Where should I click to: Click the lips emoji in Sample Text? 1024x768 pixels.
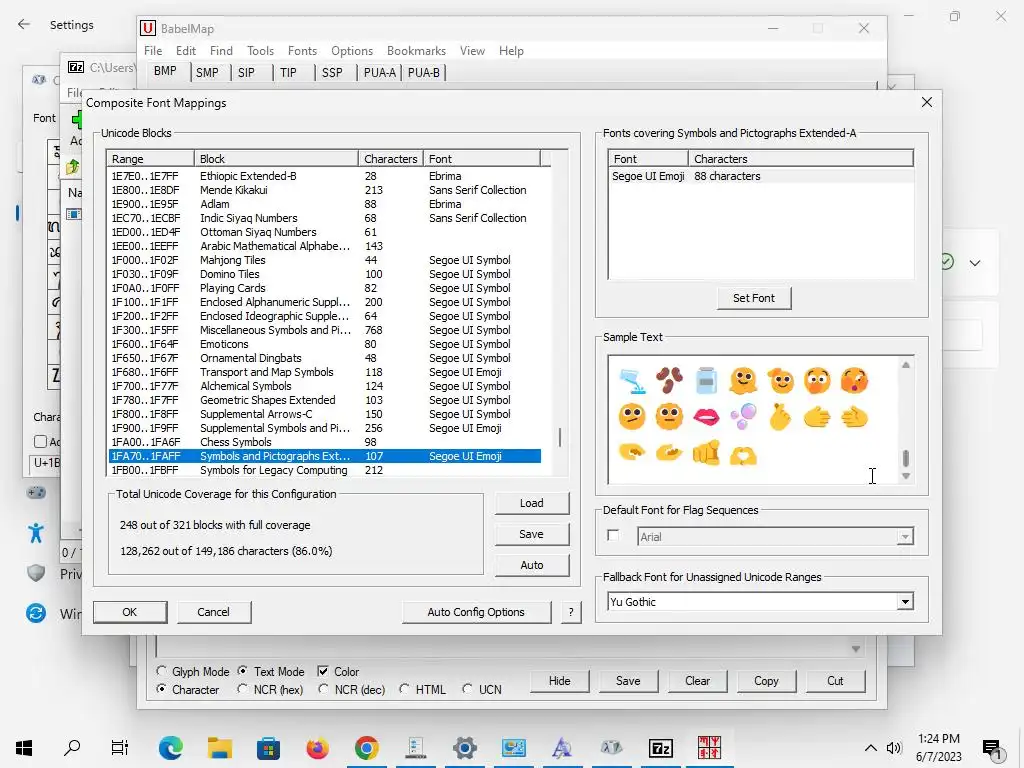(706, 417)
